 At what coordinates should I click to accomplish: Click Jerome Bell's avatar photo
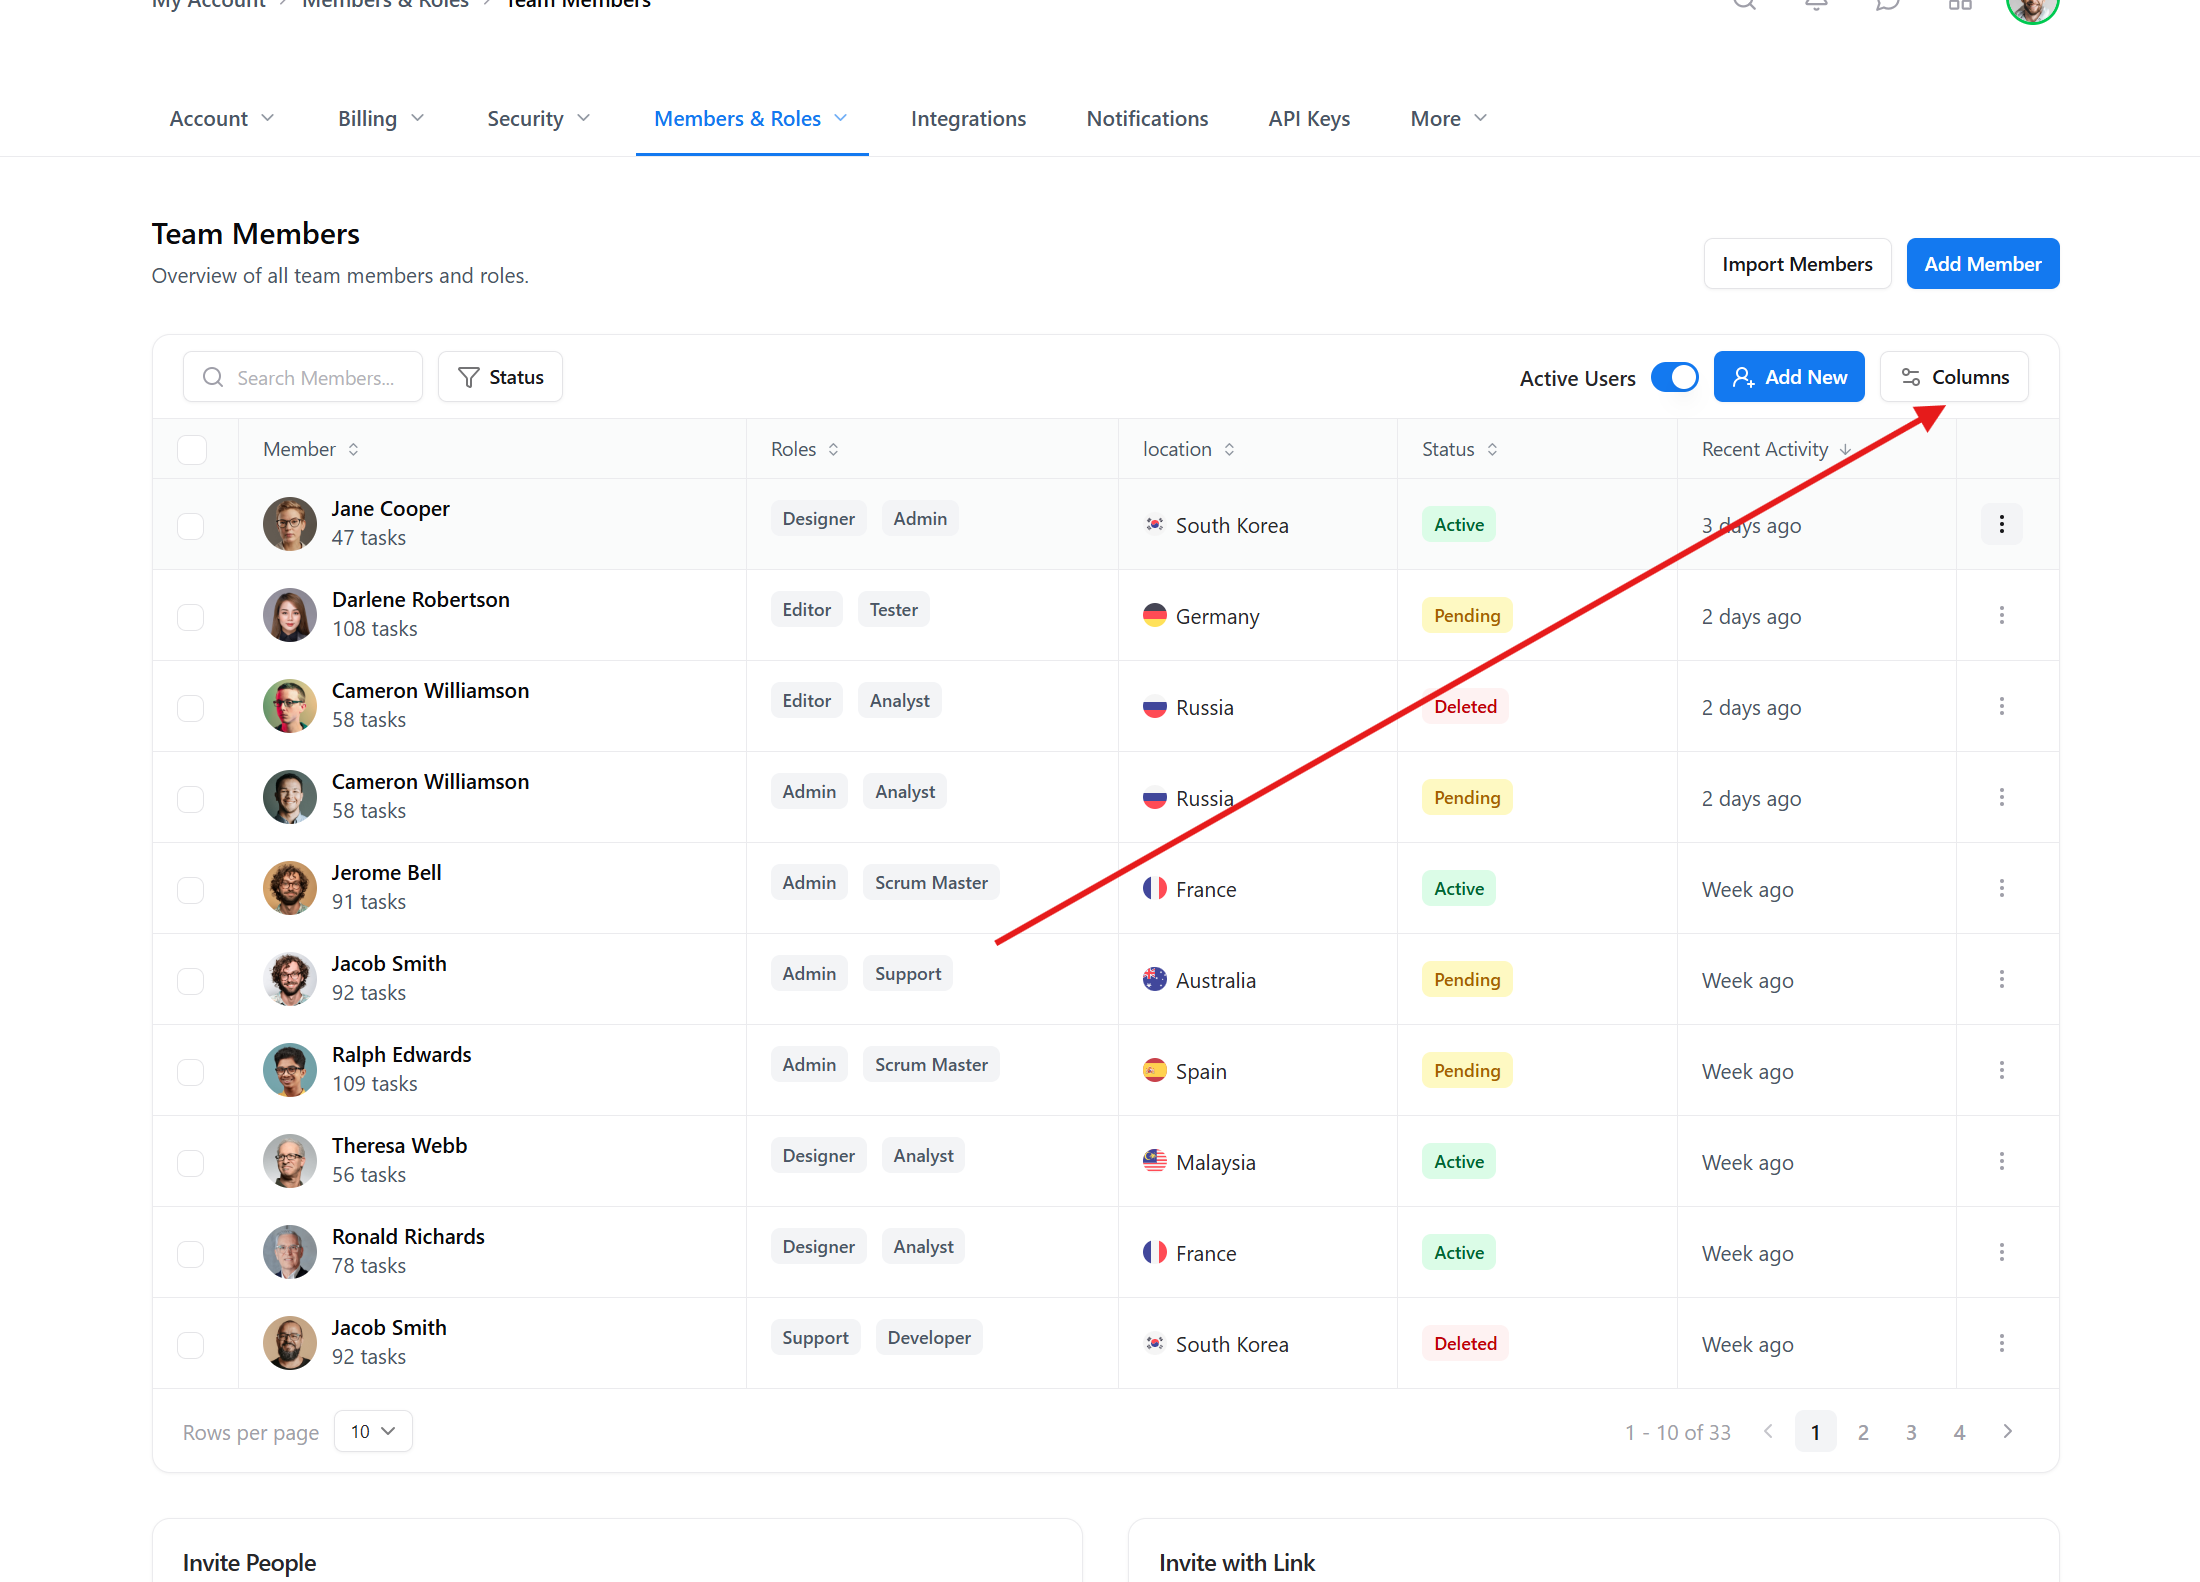click(290, 888)
